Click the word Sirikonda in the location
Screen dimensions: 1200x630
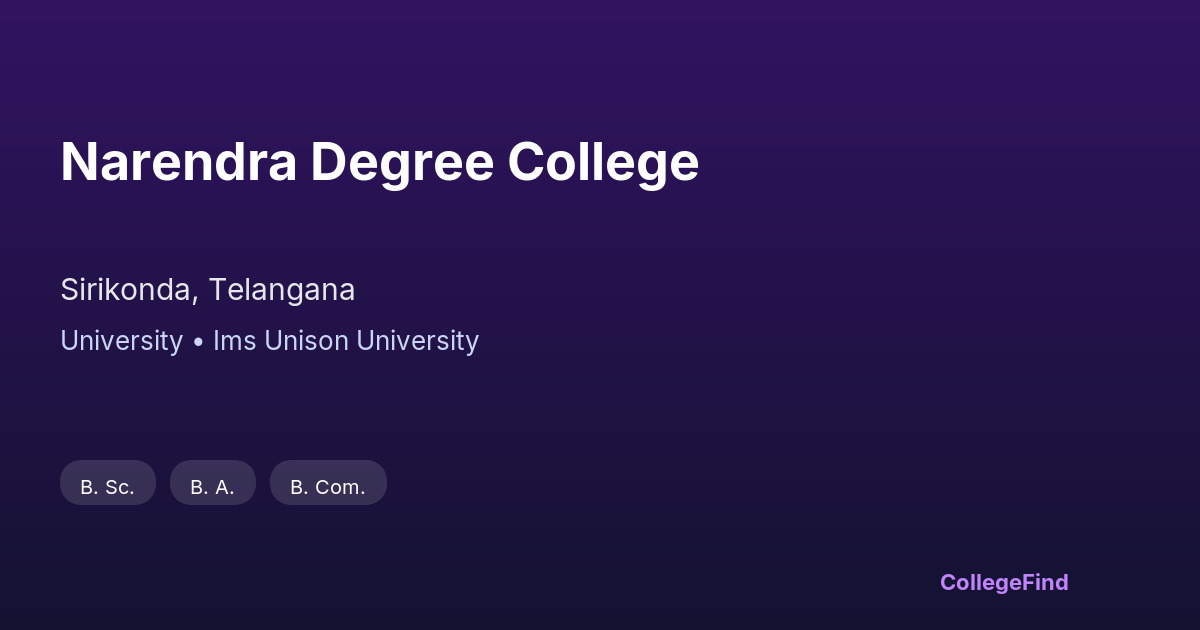pyautogui.click(x=125, y=290)
